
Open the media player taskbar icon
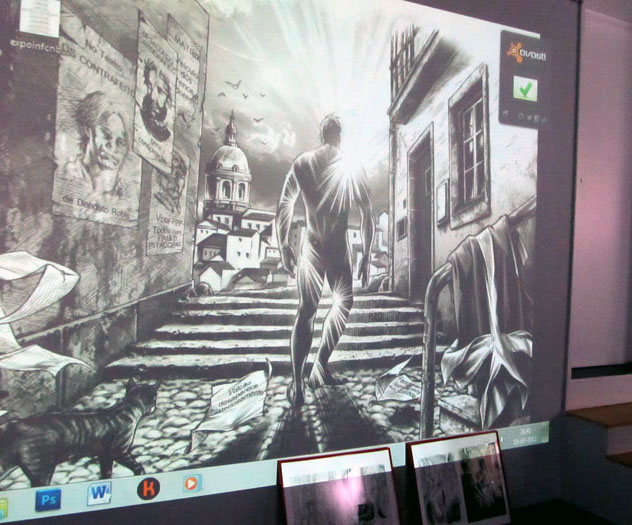pos(192,483)
